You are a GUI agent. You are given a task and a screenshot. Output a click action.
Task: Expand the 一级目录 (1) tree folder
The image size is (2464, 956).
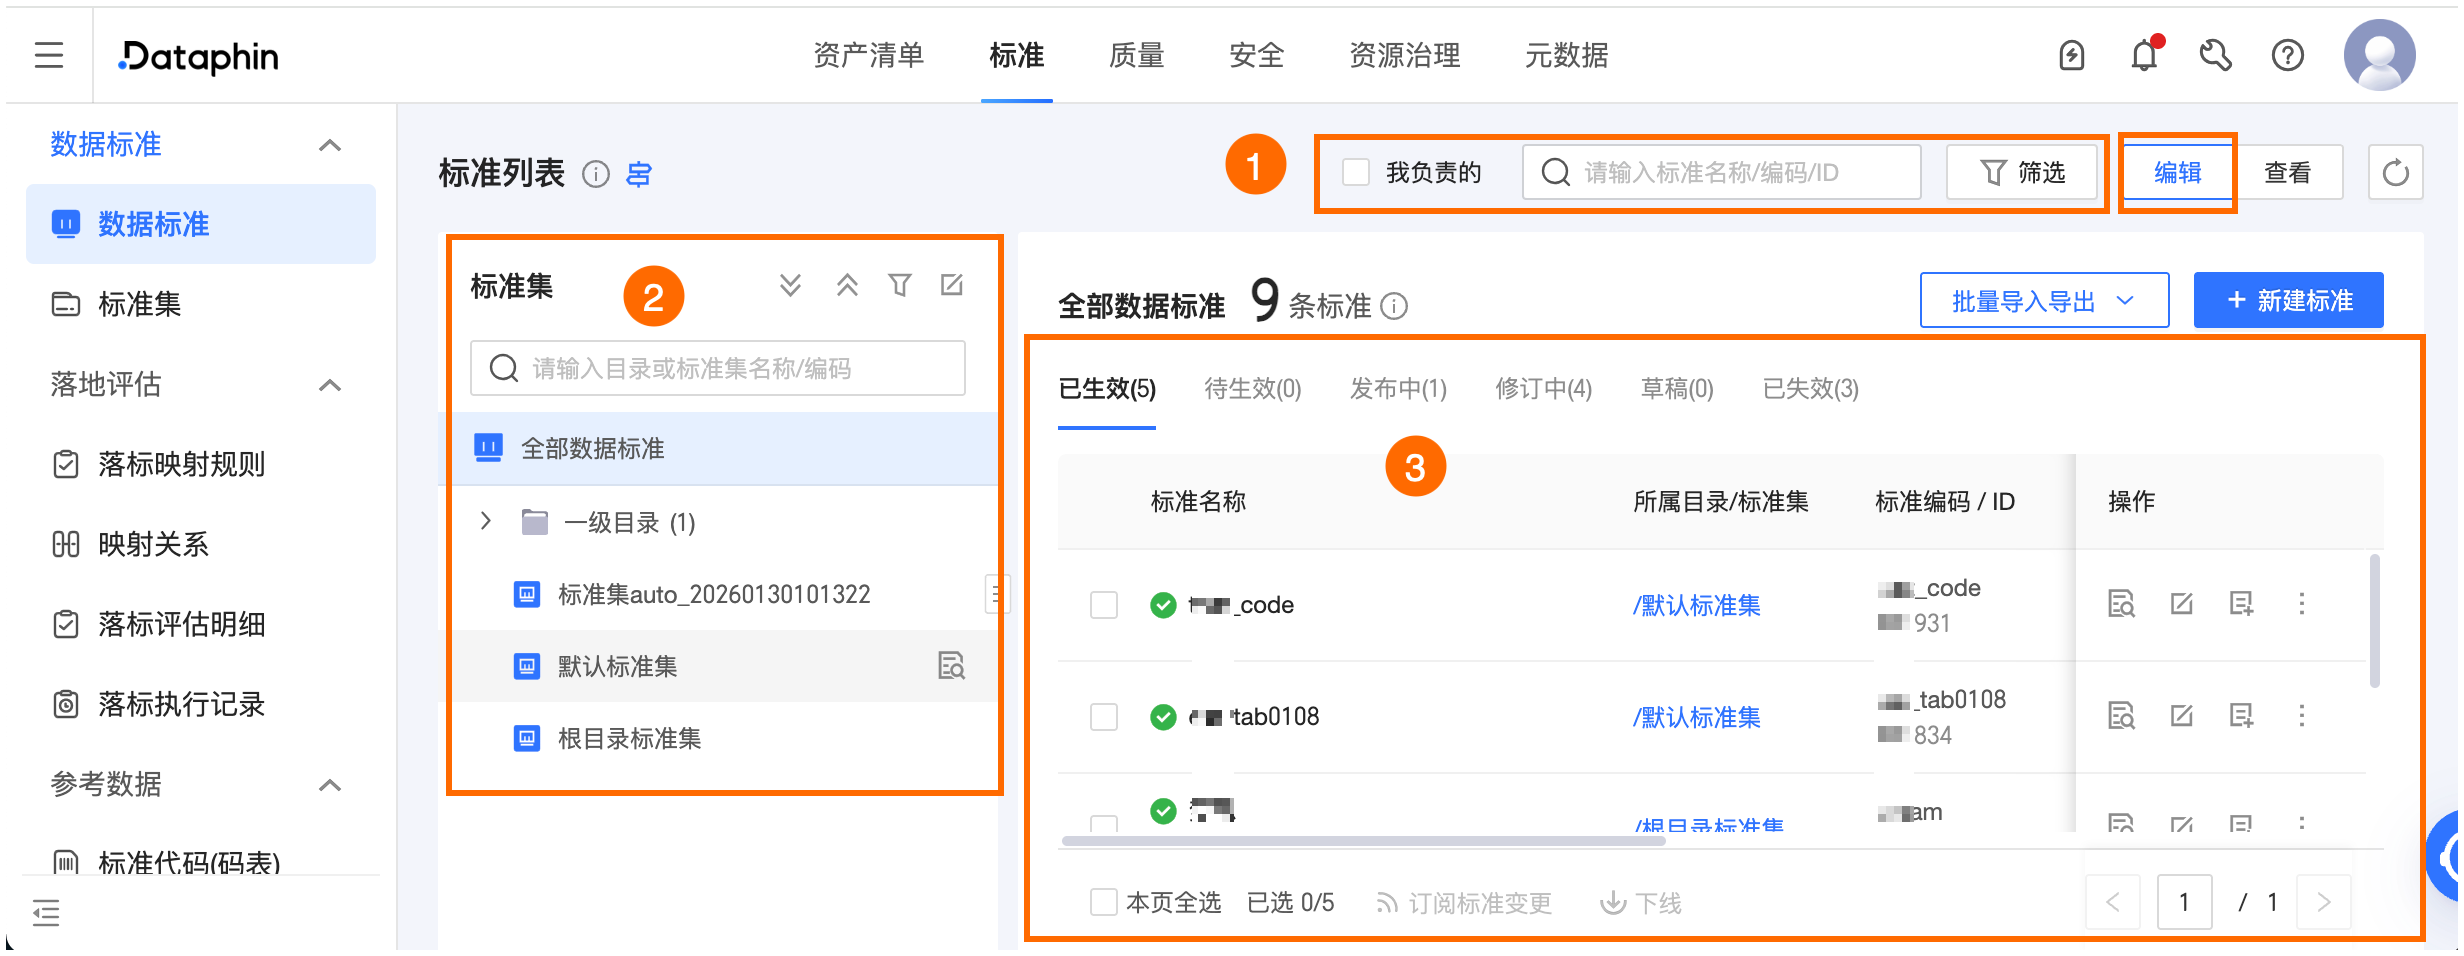486,521
